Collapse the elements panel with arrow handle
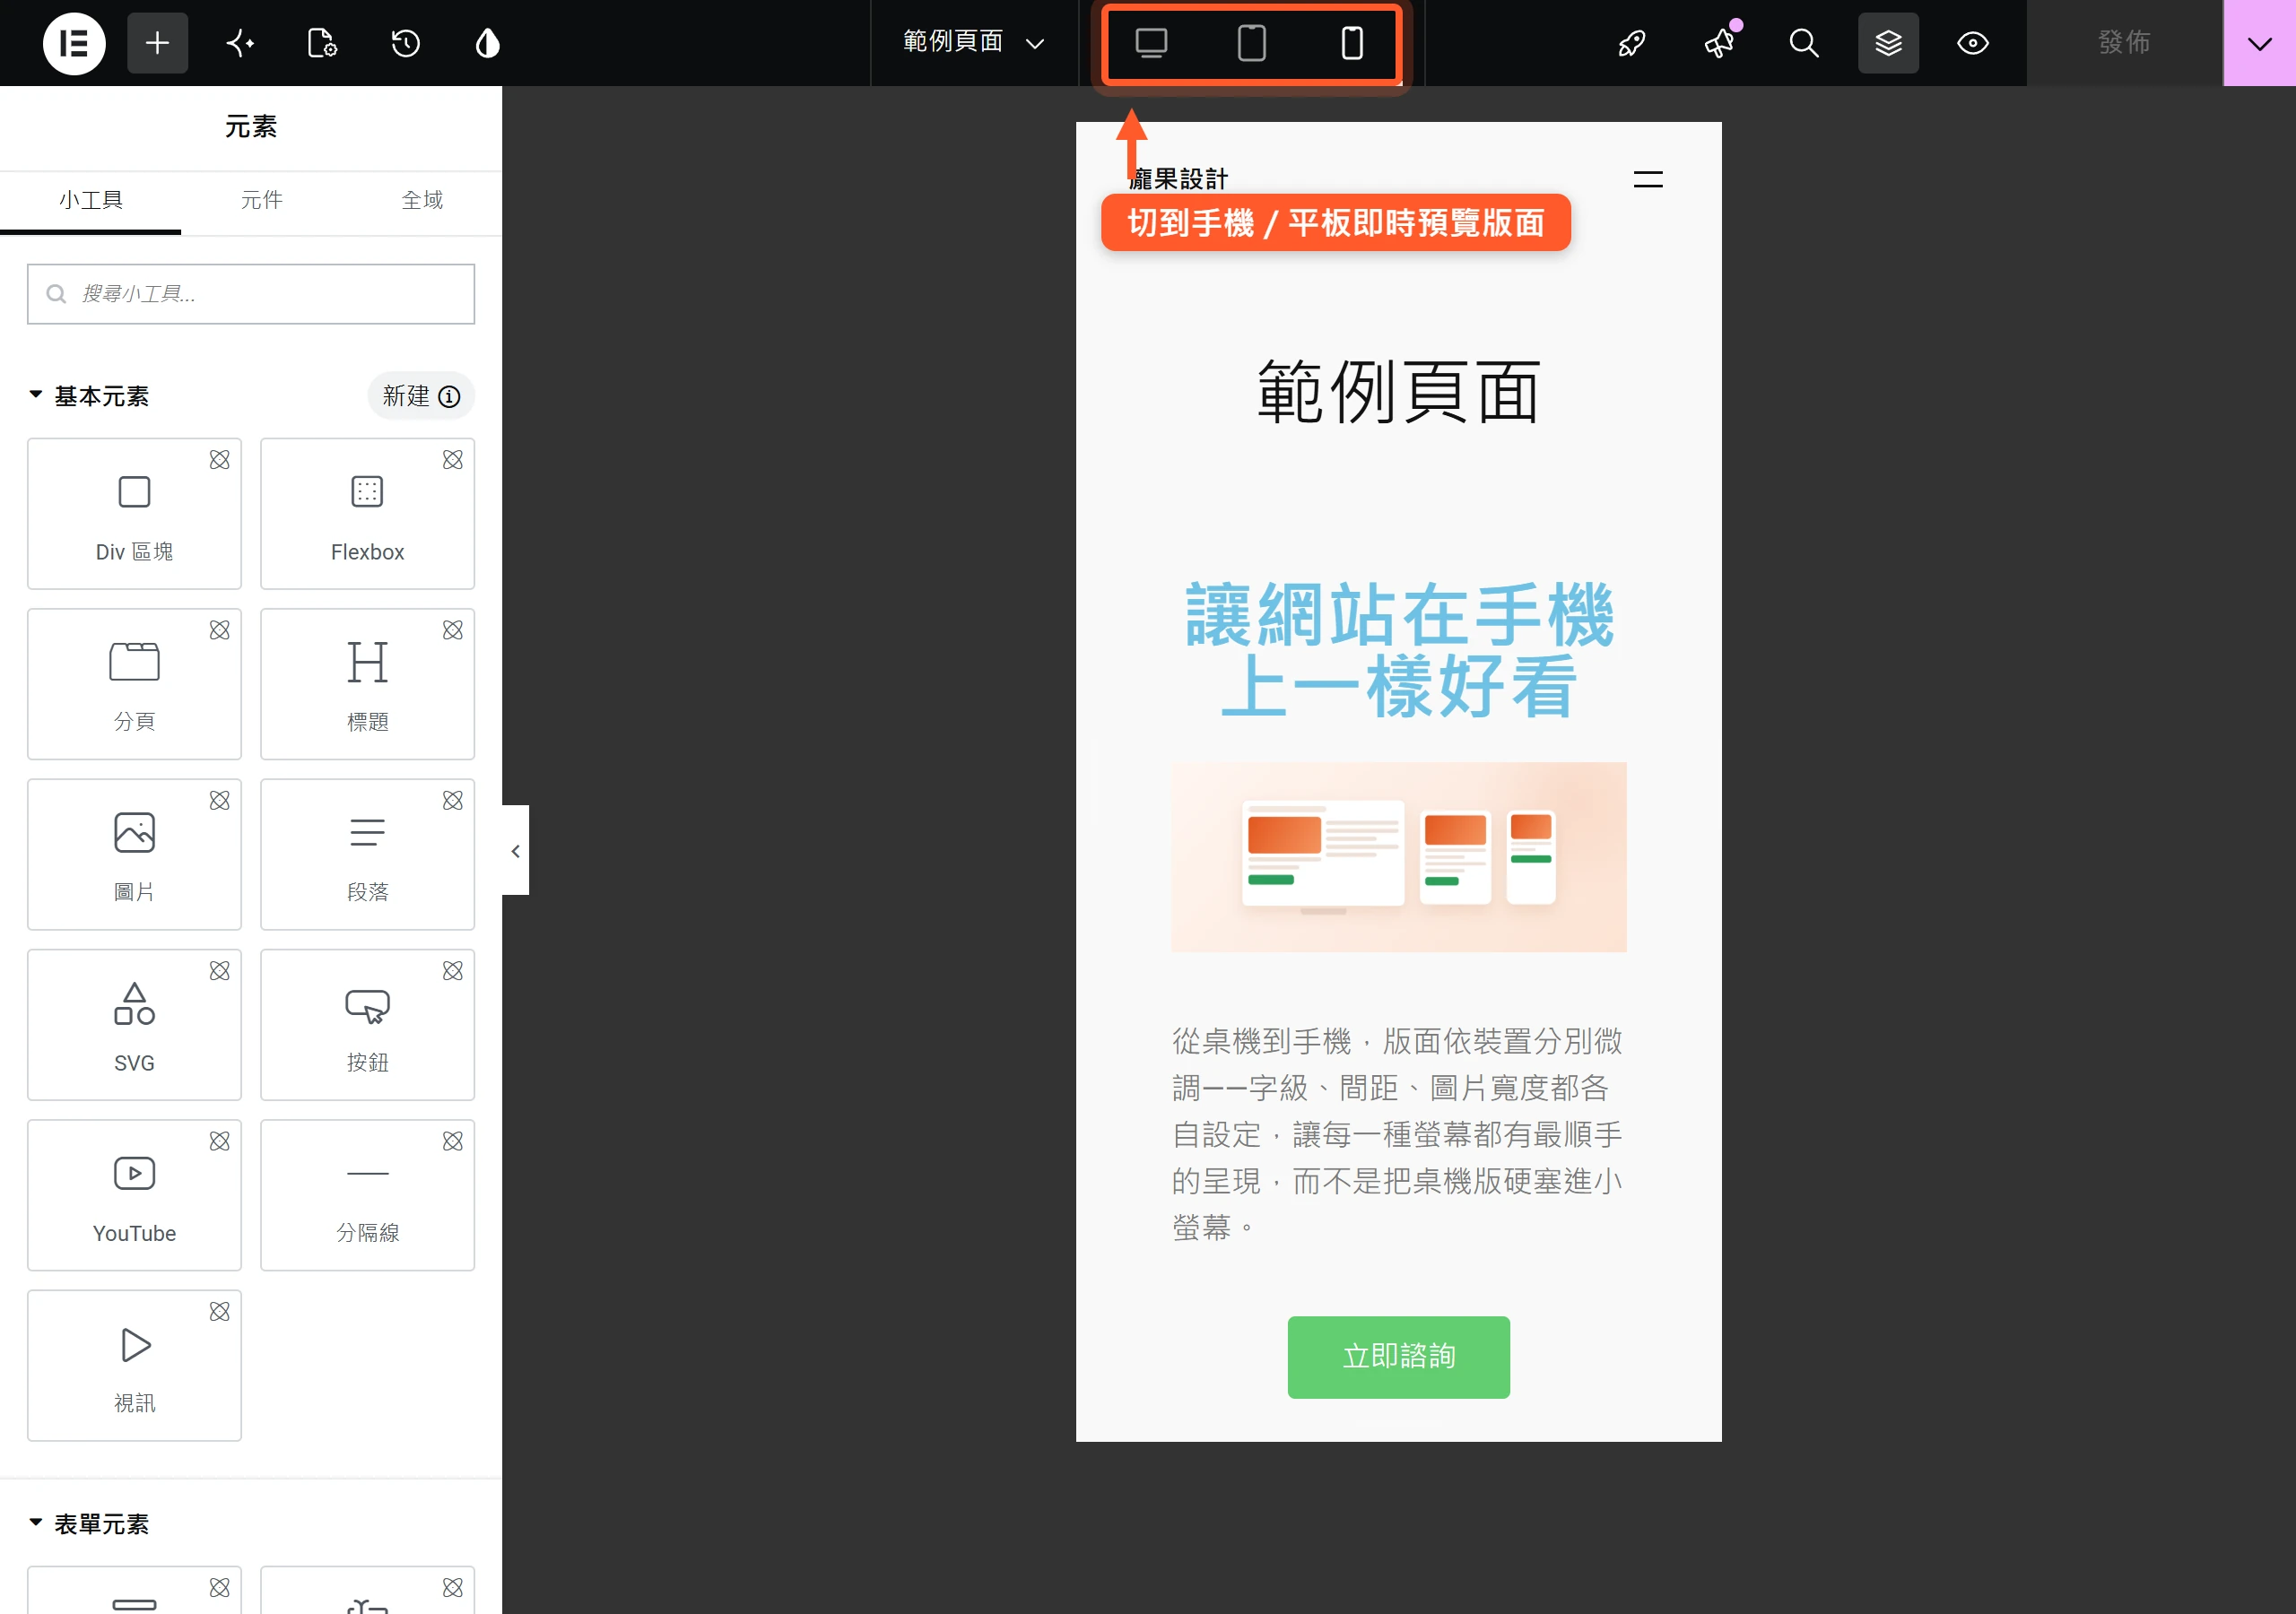This screenshot has height=1614, width=2296. pos(515,851)
